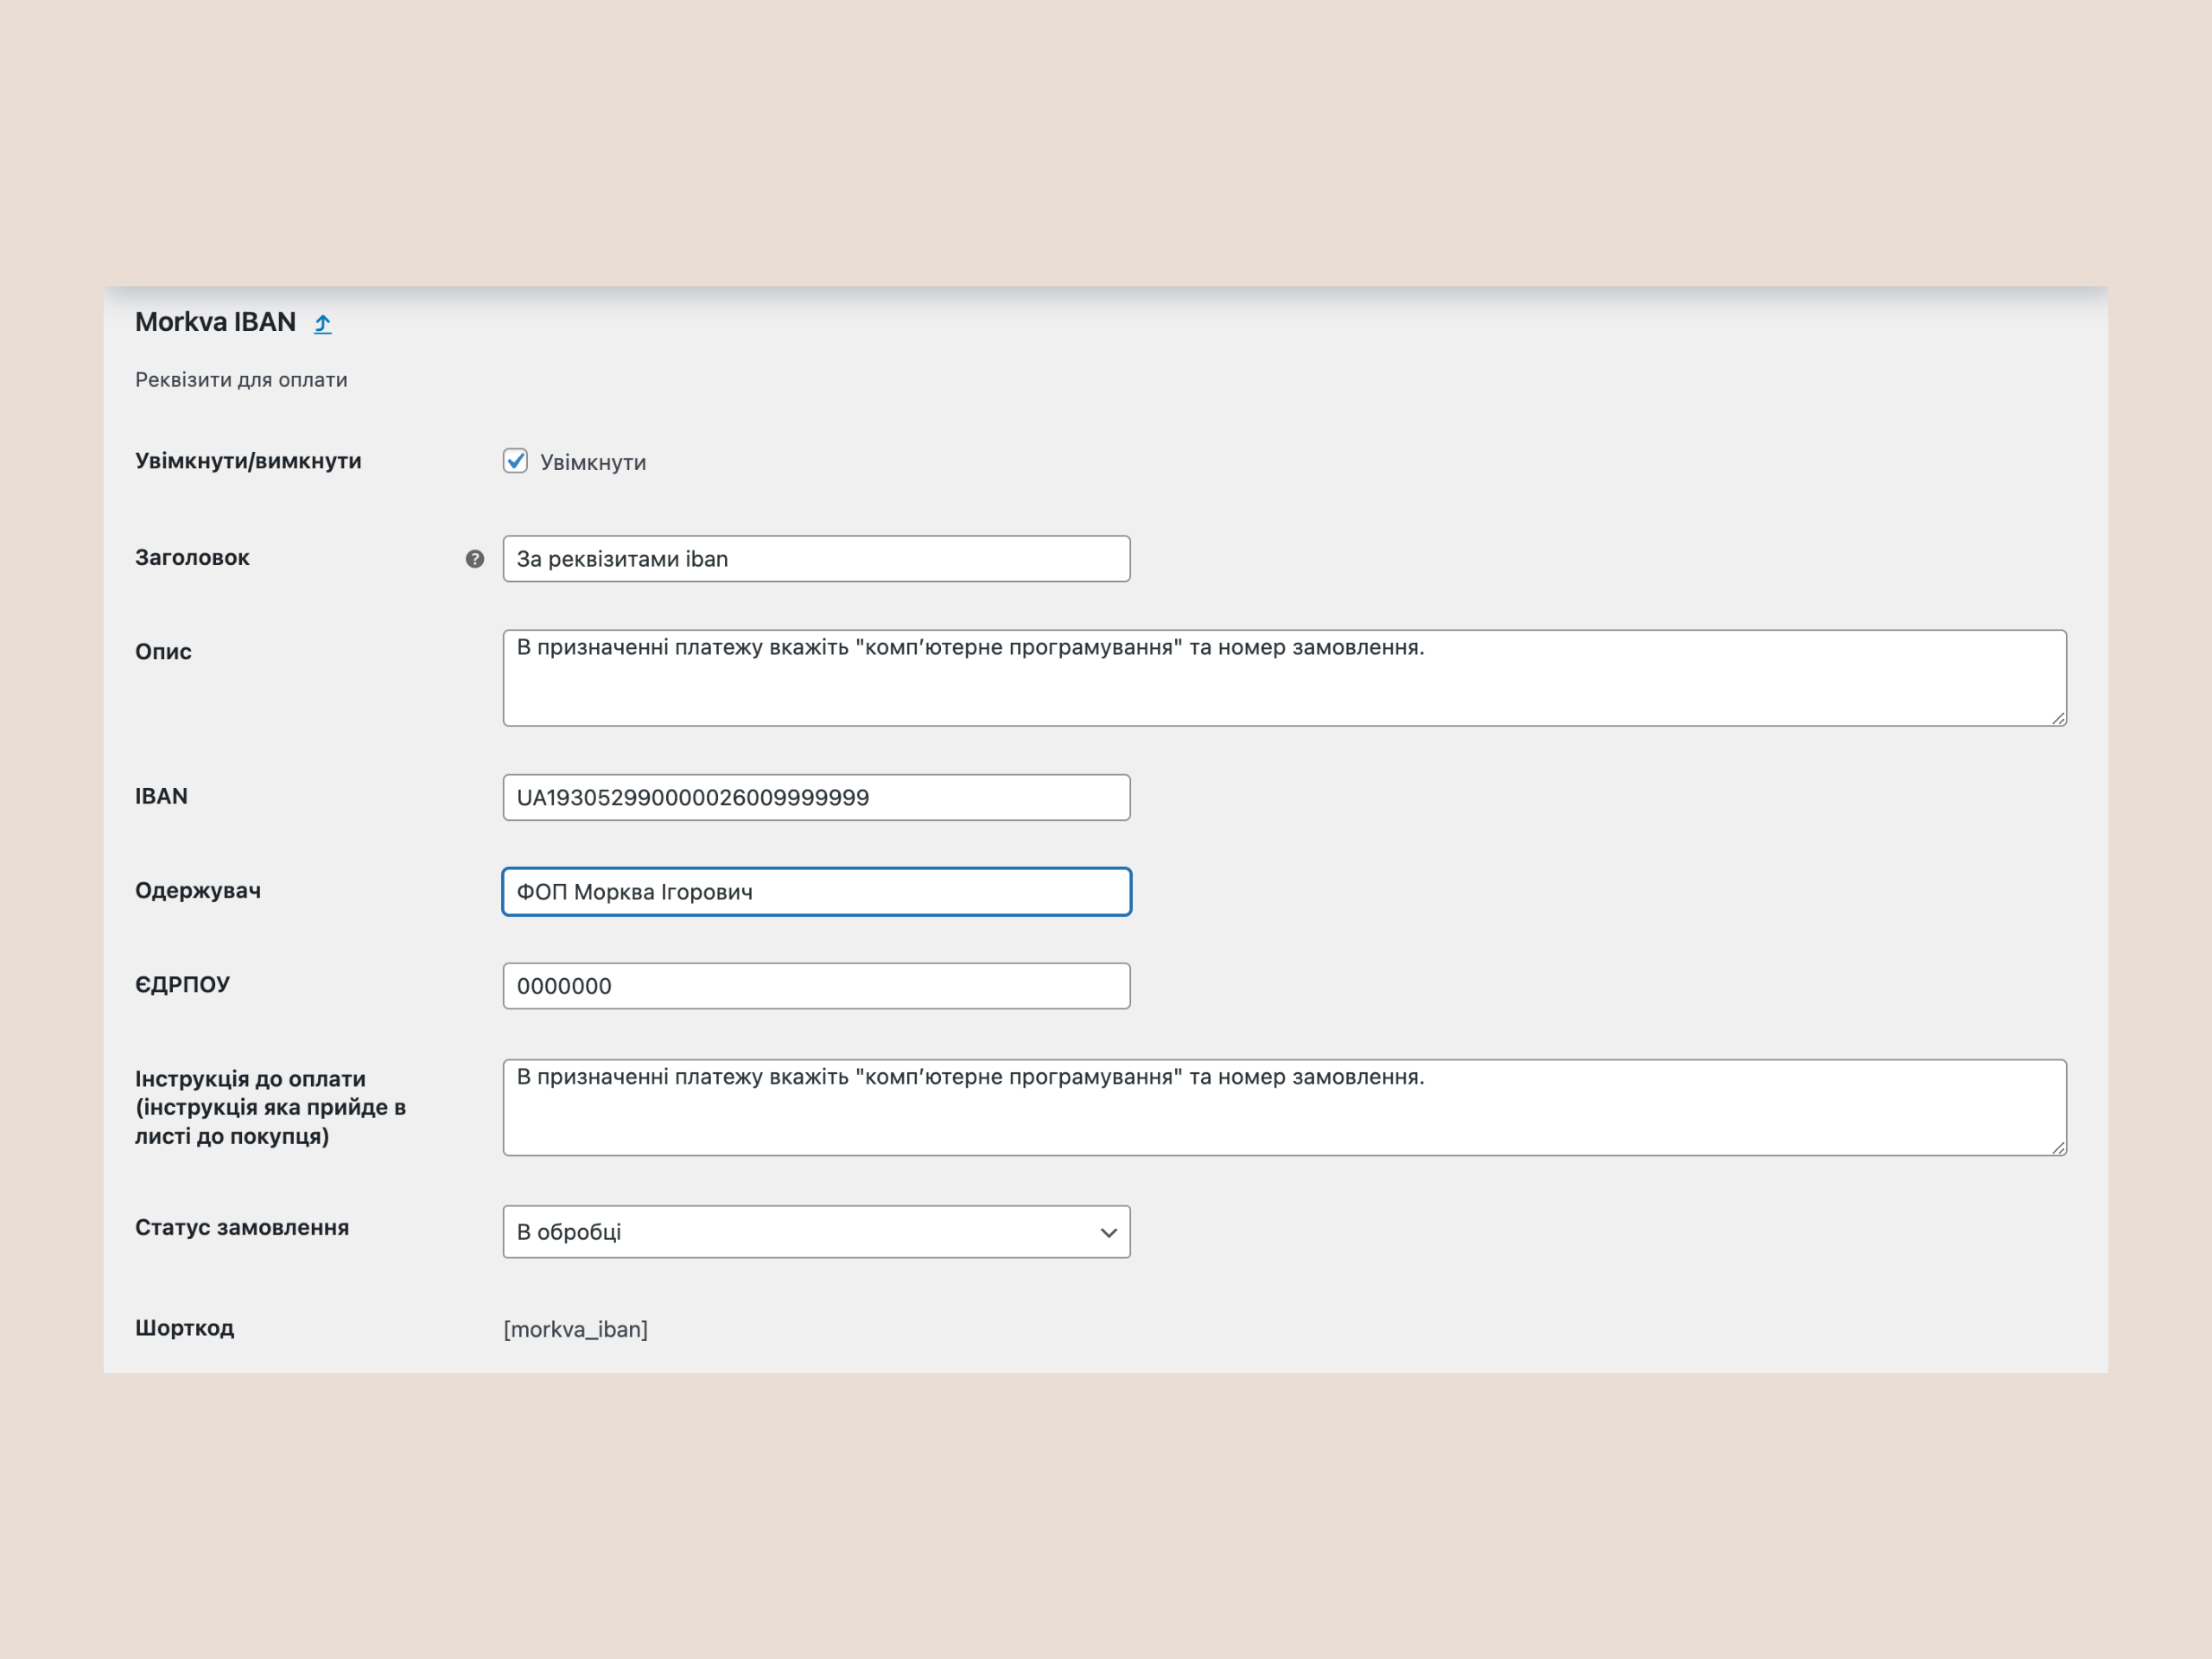Screen dimensions: 2212x1659
Task: Click the Заголовок input field
Action: pos(817,559)
